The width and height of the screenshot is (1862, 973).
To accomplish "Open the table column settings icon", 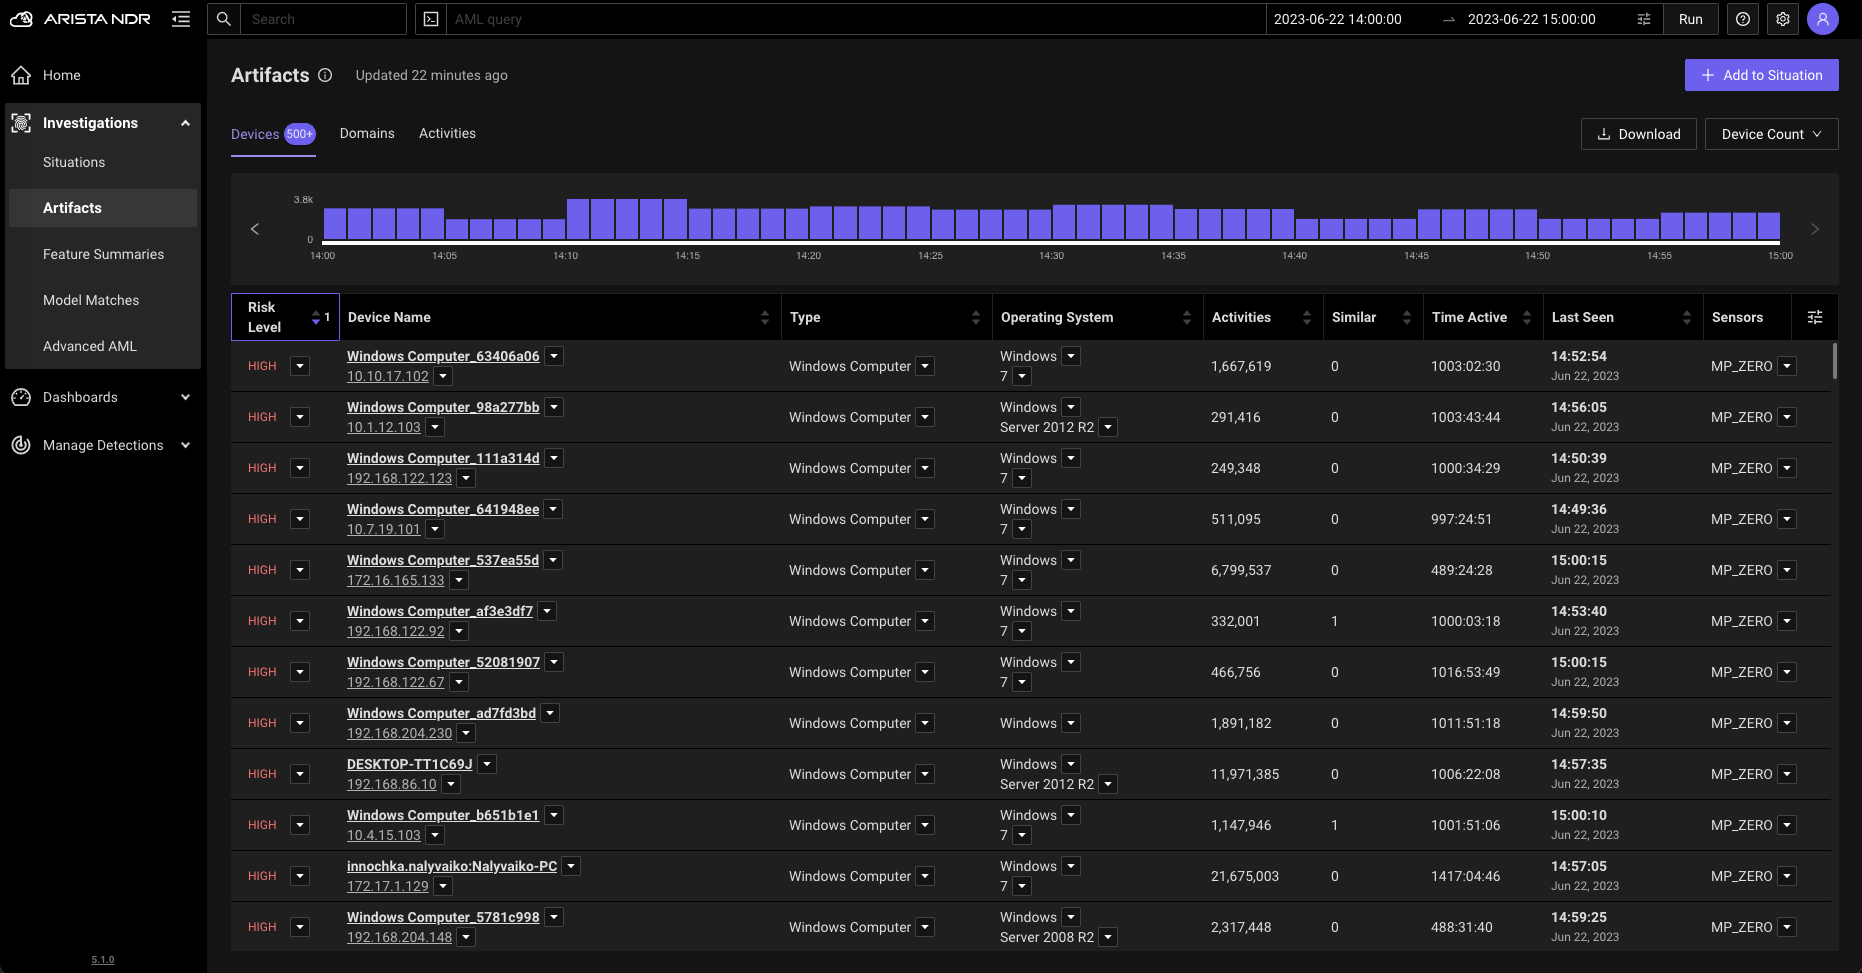I will point(1815,317).
